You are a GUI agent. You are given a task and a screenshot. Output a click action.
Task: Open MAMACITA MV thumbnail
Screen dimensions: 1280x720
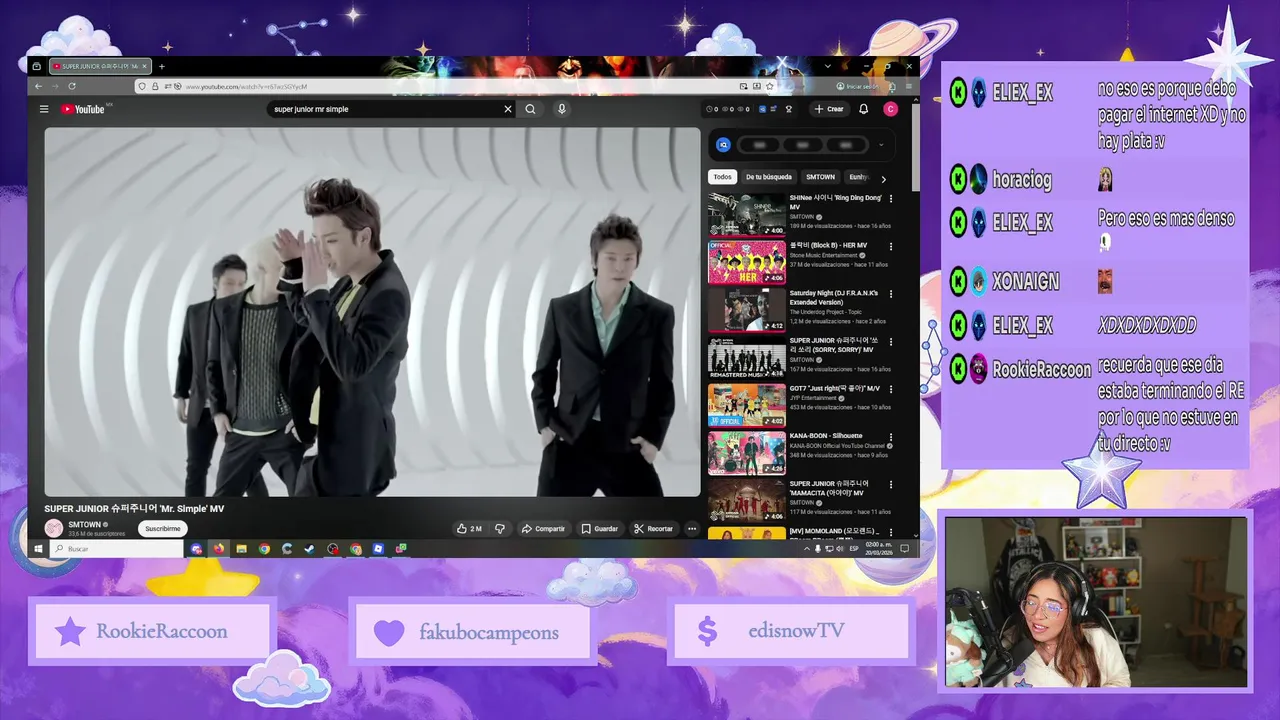point(747,501)
